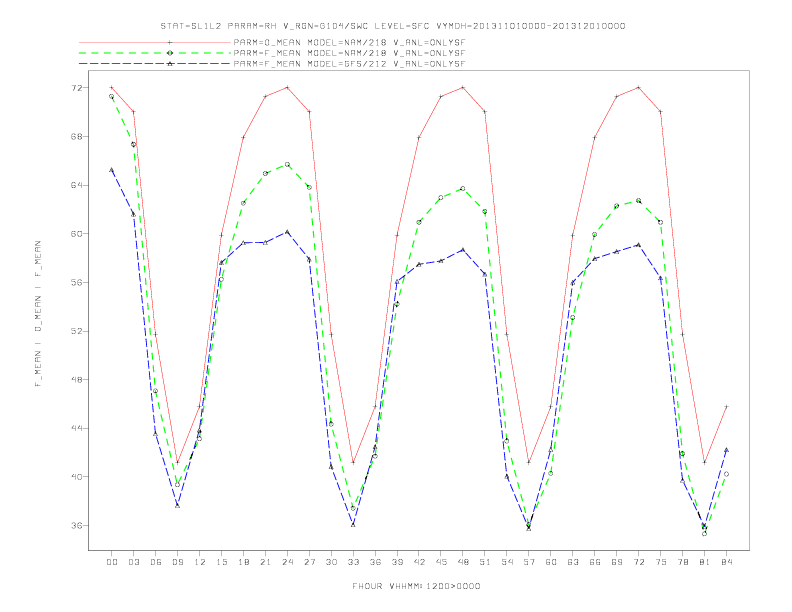
Task: Click green NAM circle marker at hour 48
Action: (x=463, y=189)
